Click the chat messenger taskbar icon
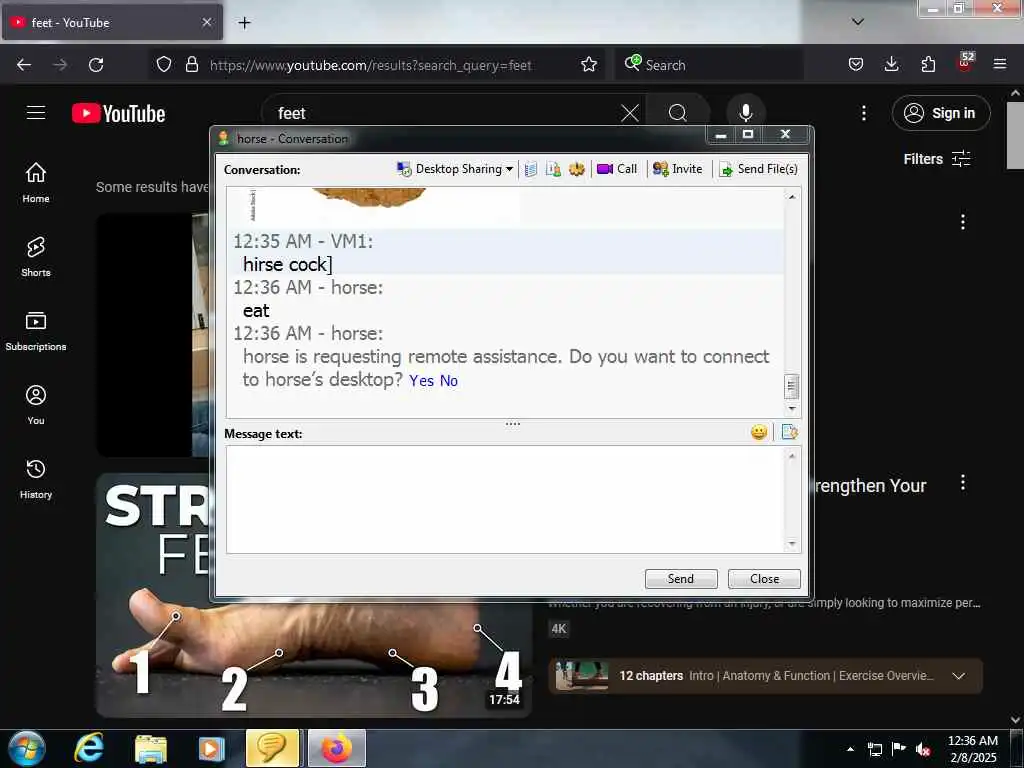 [272, 748]
